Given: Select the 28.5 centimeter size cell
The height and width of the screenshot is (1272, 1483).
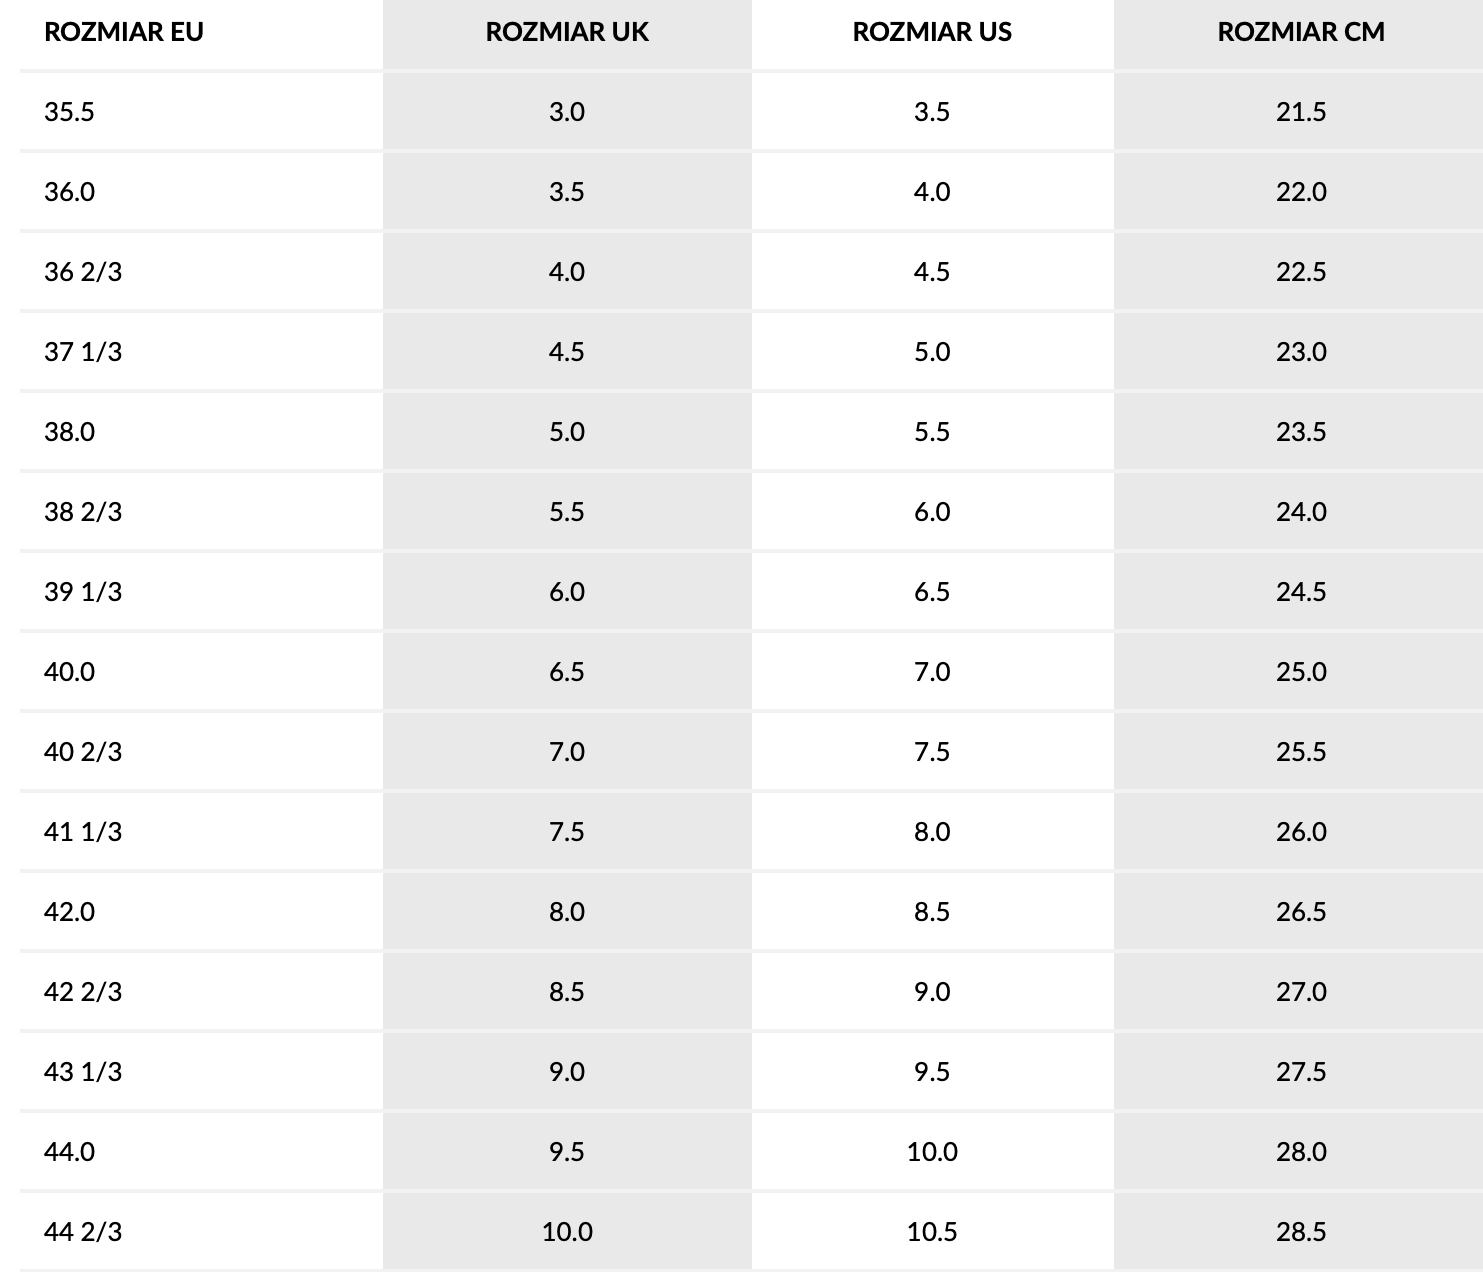Looking at the screenshot, I should coord(1301,1231).
